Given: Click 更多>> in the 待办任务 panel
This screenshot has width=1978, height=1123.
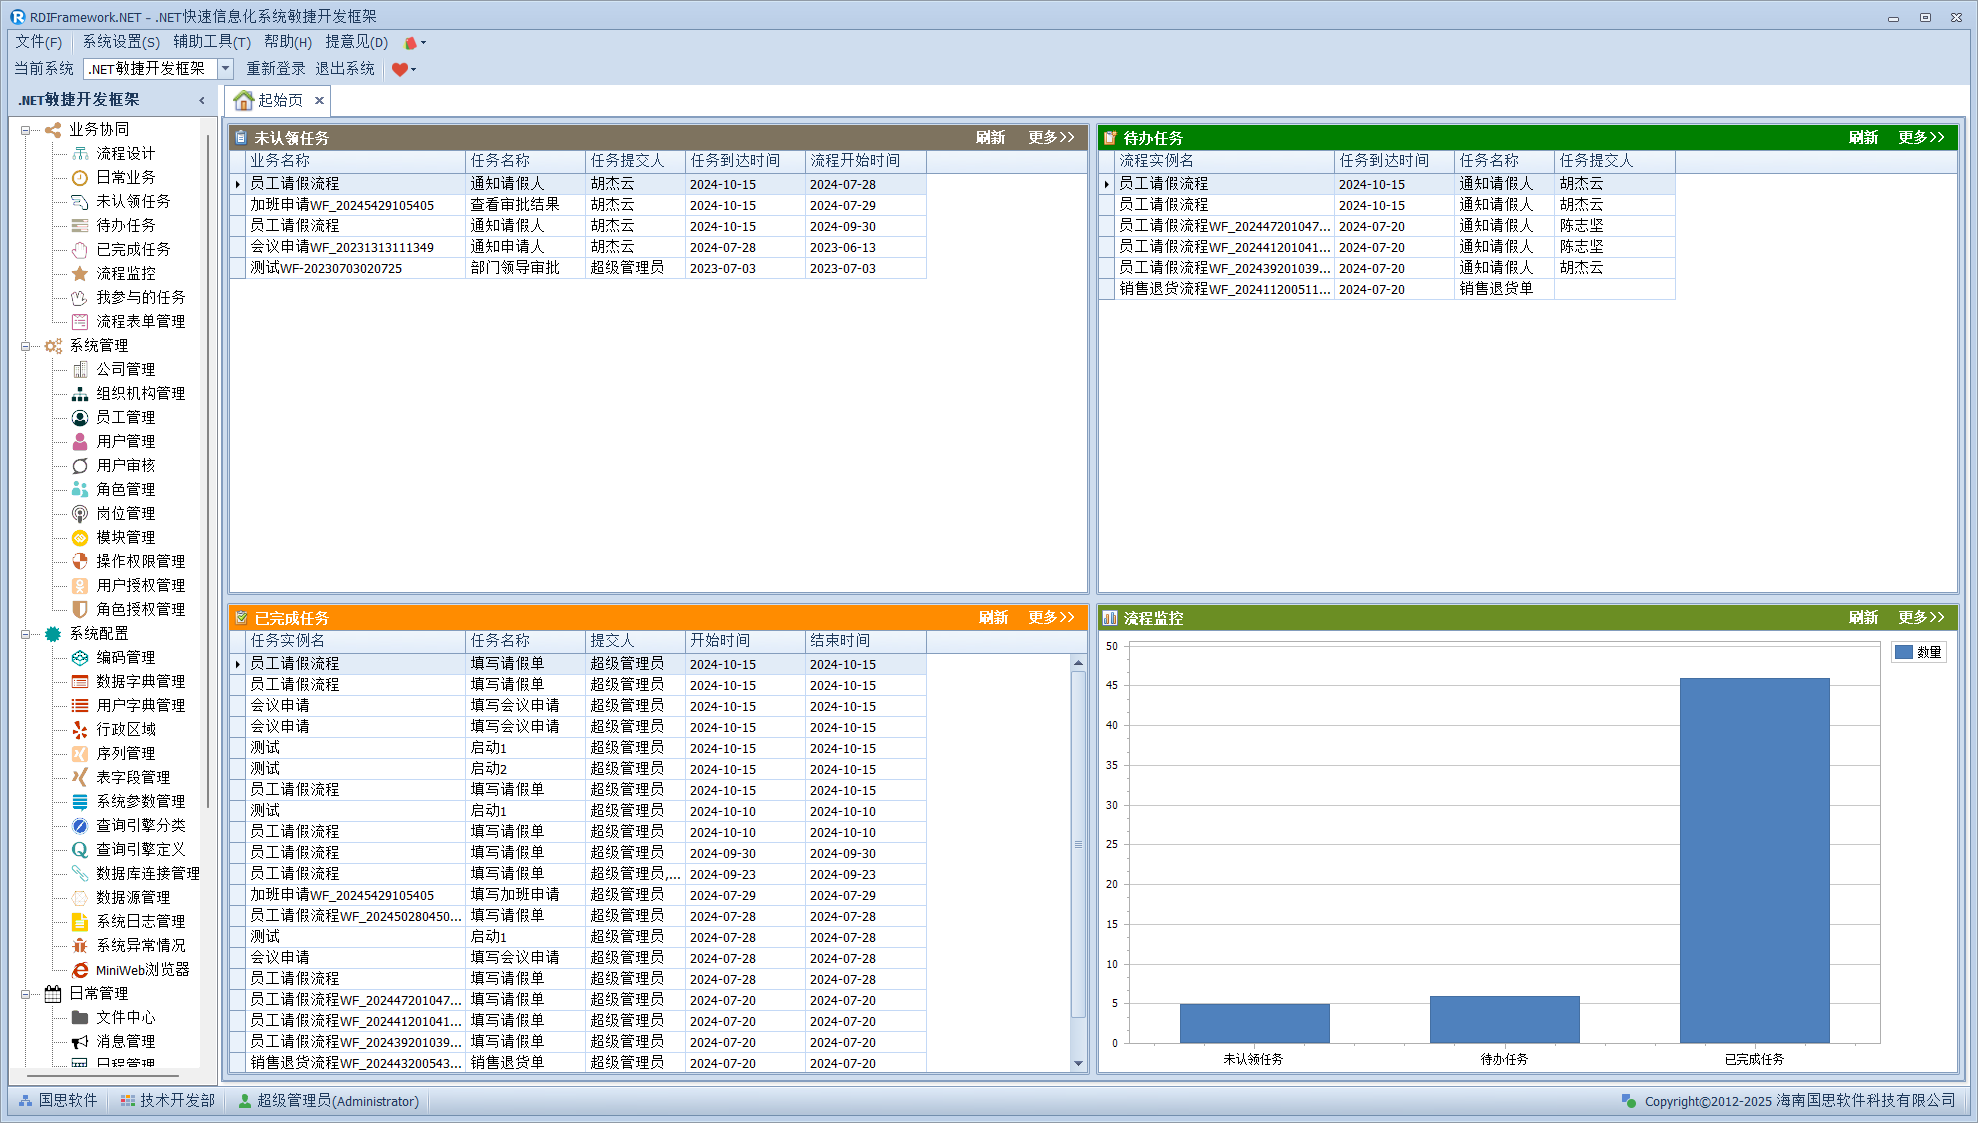Looking at the screenshot, I should (x=1921, y=138).
